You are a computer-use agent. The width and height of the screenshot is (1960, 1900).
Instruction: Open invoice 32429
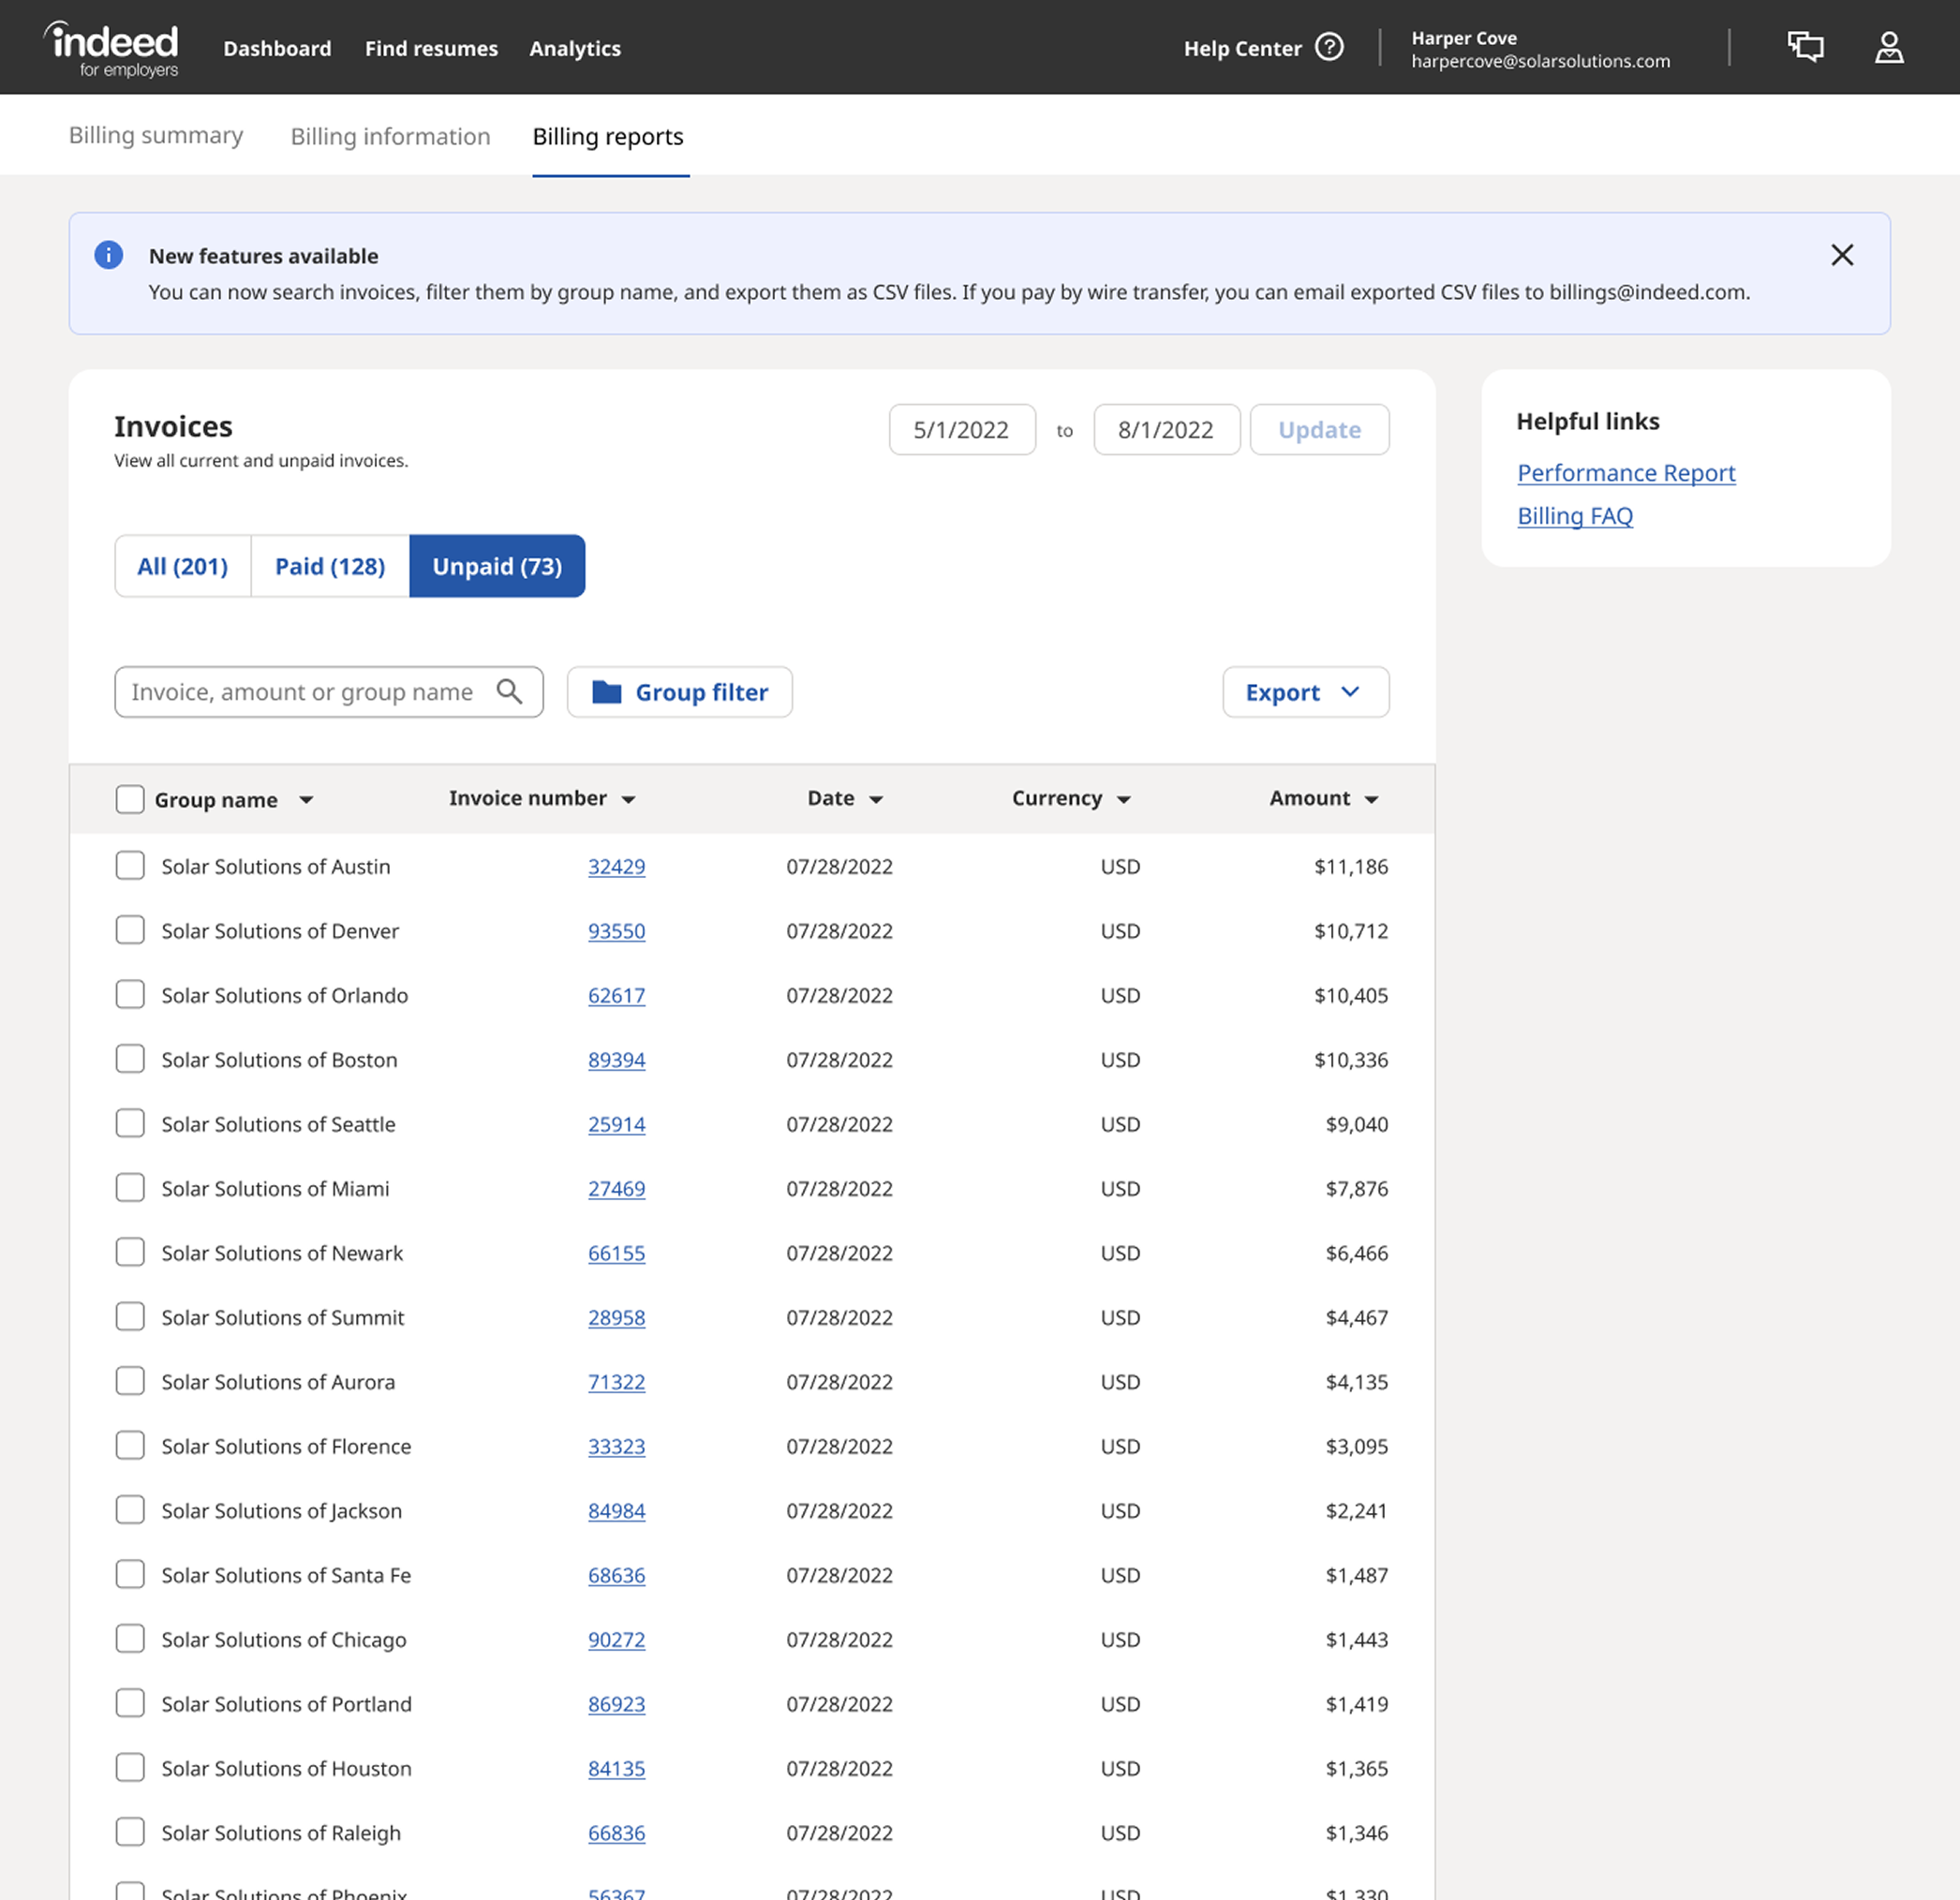tap(616, 866)
